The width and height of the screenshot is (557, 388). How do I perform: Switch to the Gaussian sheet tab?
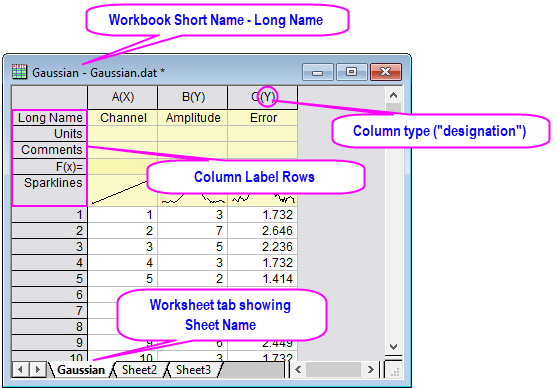pyautogui.click(x=81, y=370)
